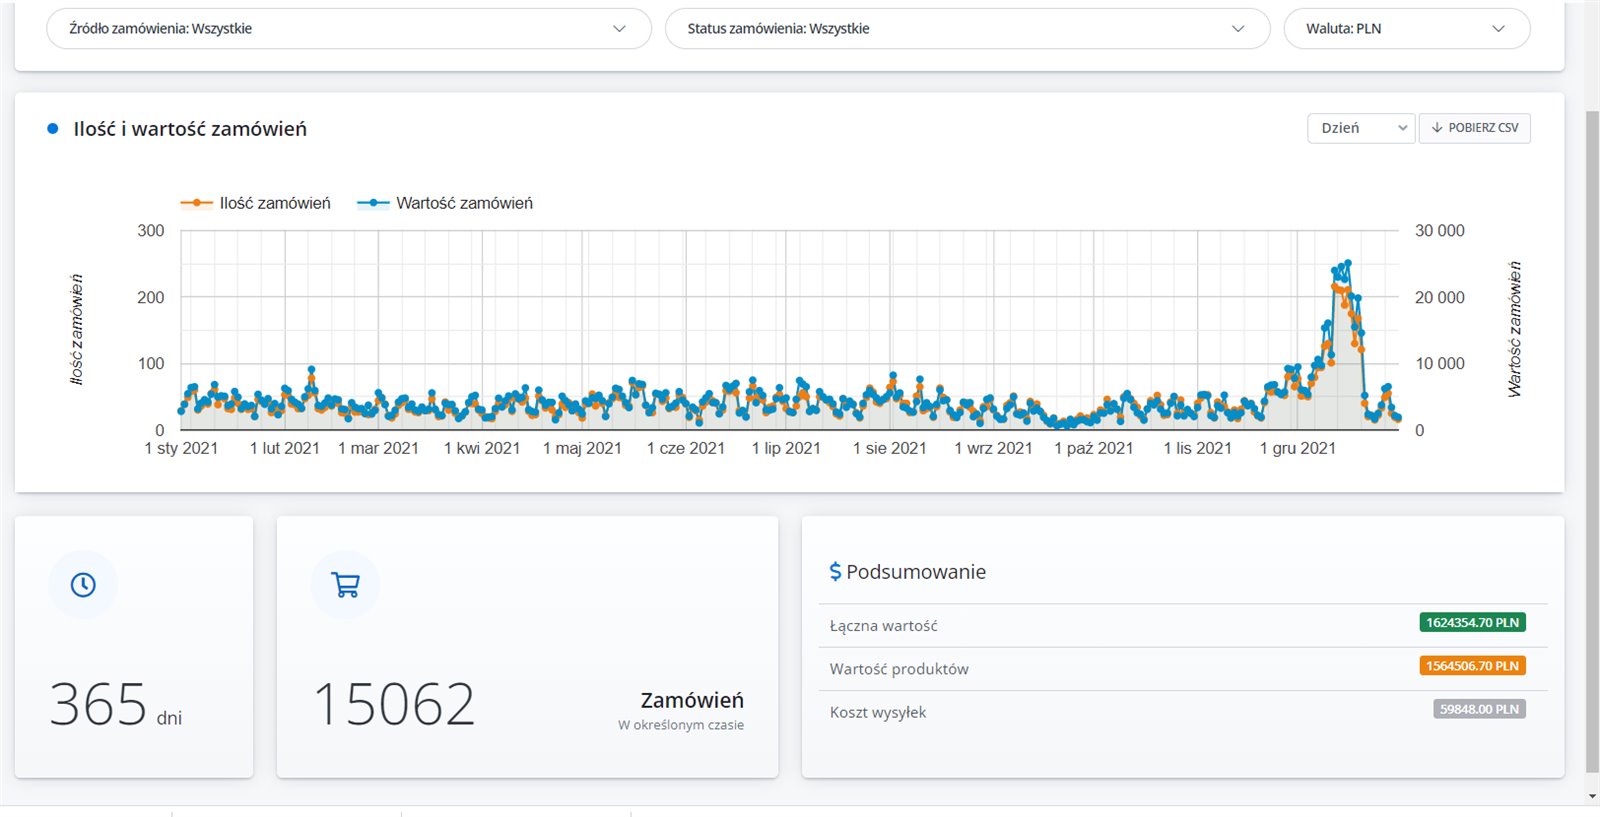Click the page vertical scrollbar
The width and height of the screenshot is (1600, 817).
pyautogui.click(x=1592, y=440)
